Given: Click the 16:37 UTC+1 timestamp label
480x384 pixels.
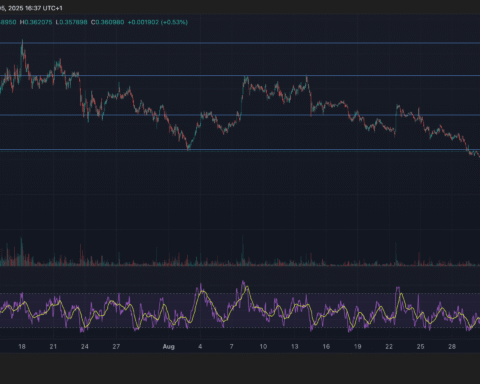Looking at the screenshot, I should (x=44, y=8).
